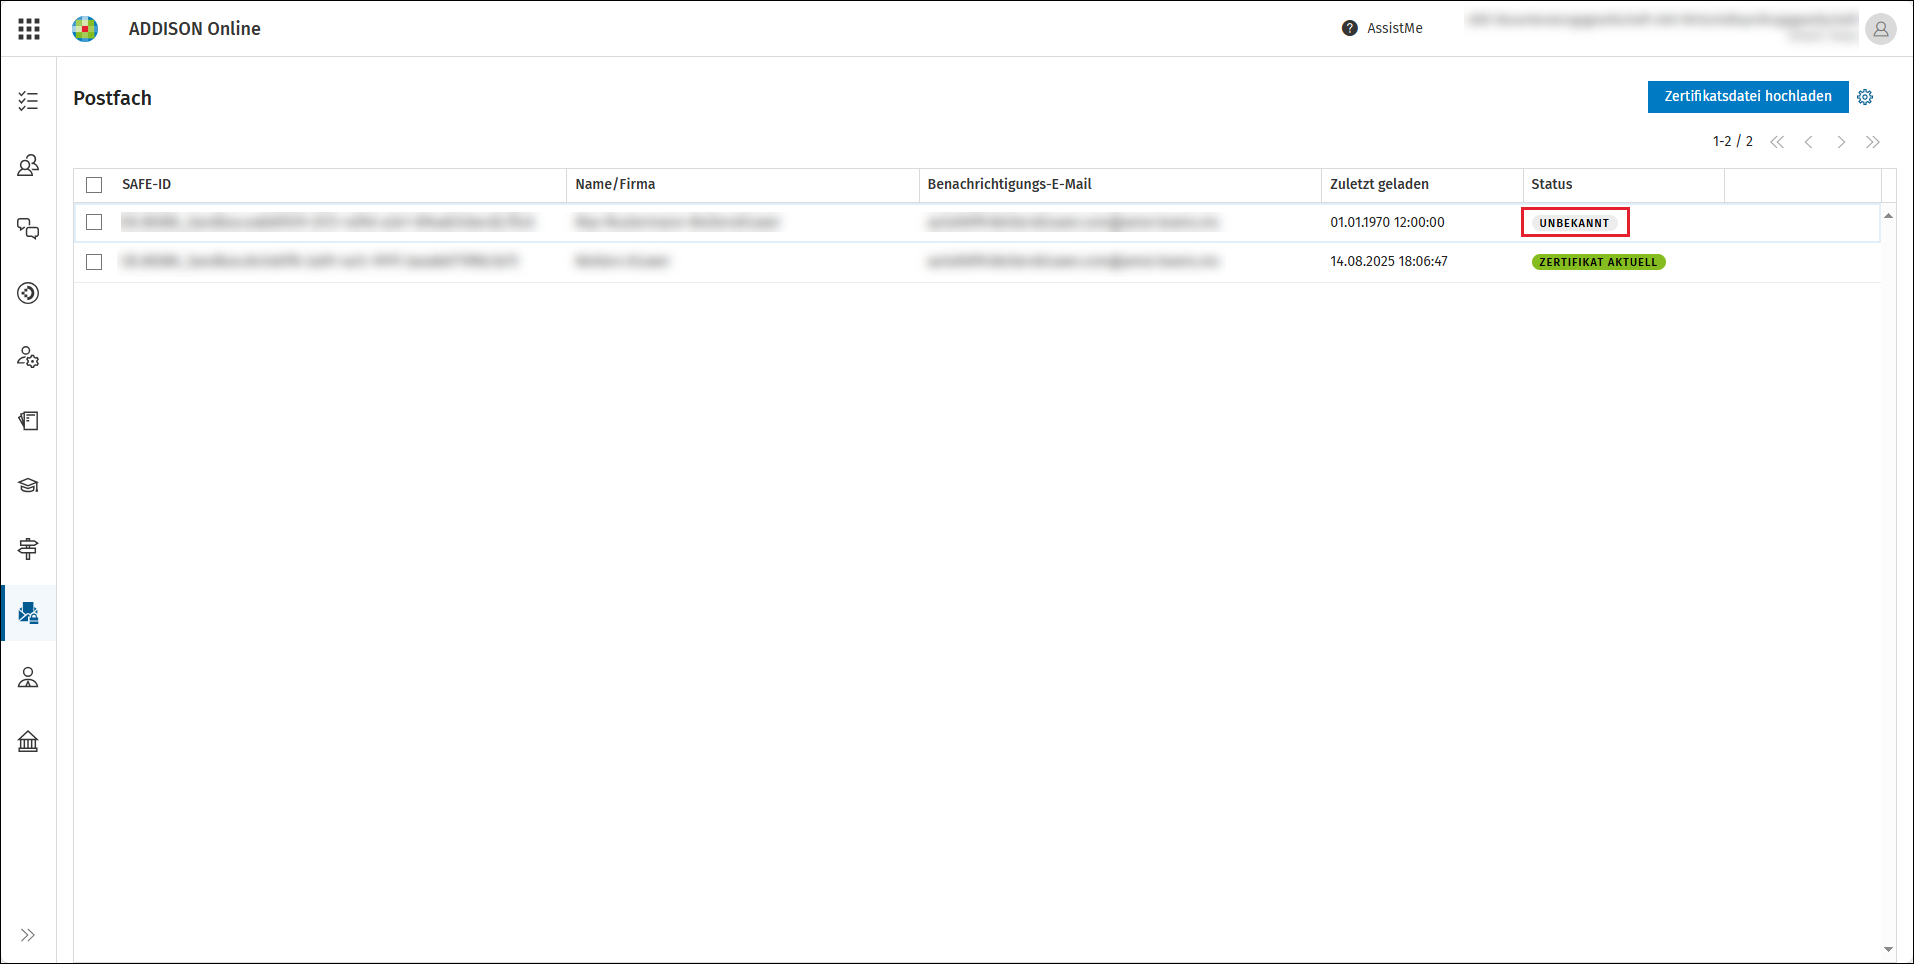Click date 14.08.2025 18:06:47

coord(1388,261)
